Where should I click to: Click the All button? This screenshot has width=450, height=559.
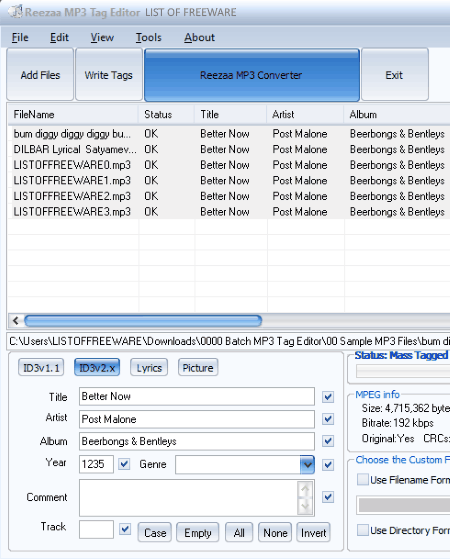[239, 533]
